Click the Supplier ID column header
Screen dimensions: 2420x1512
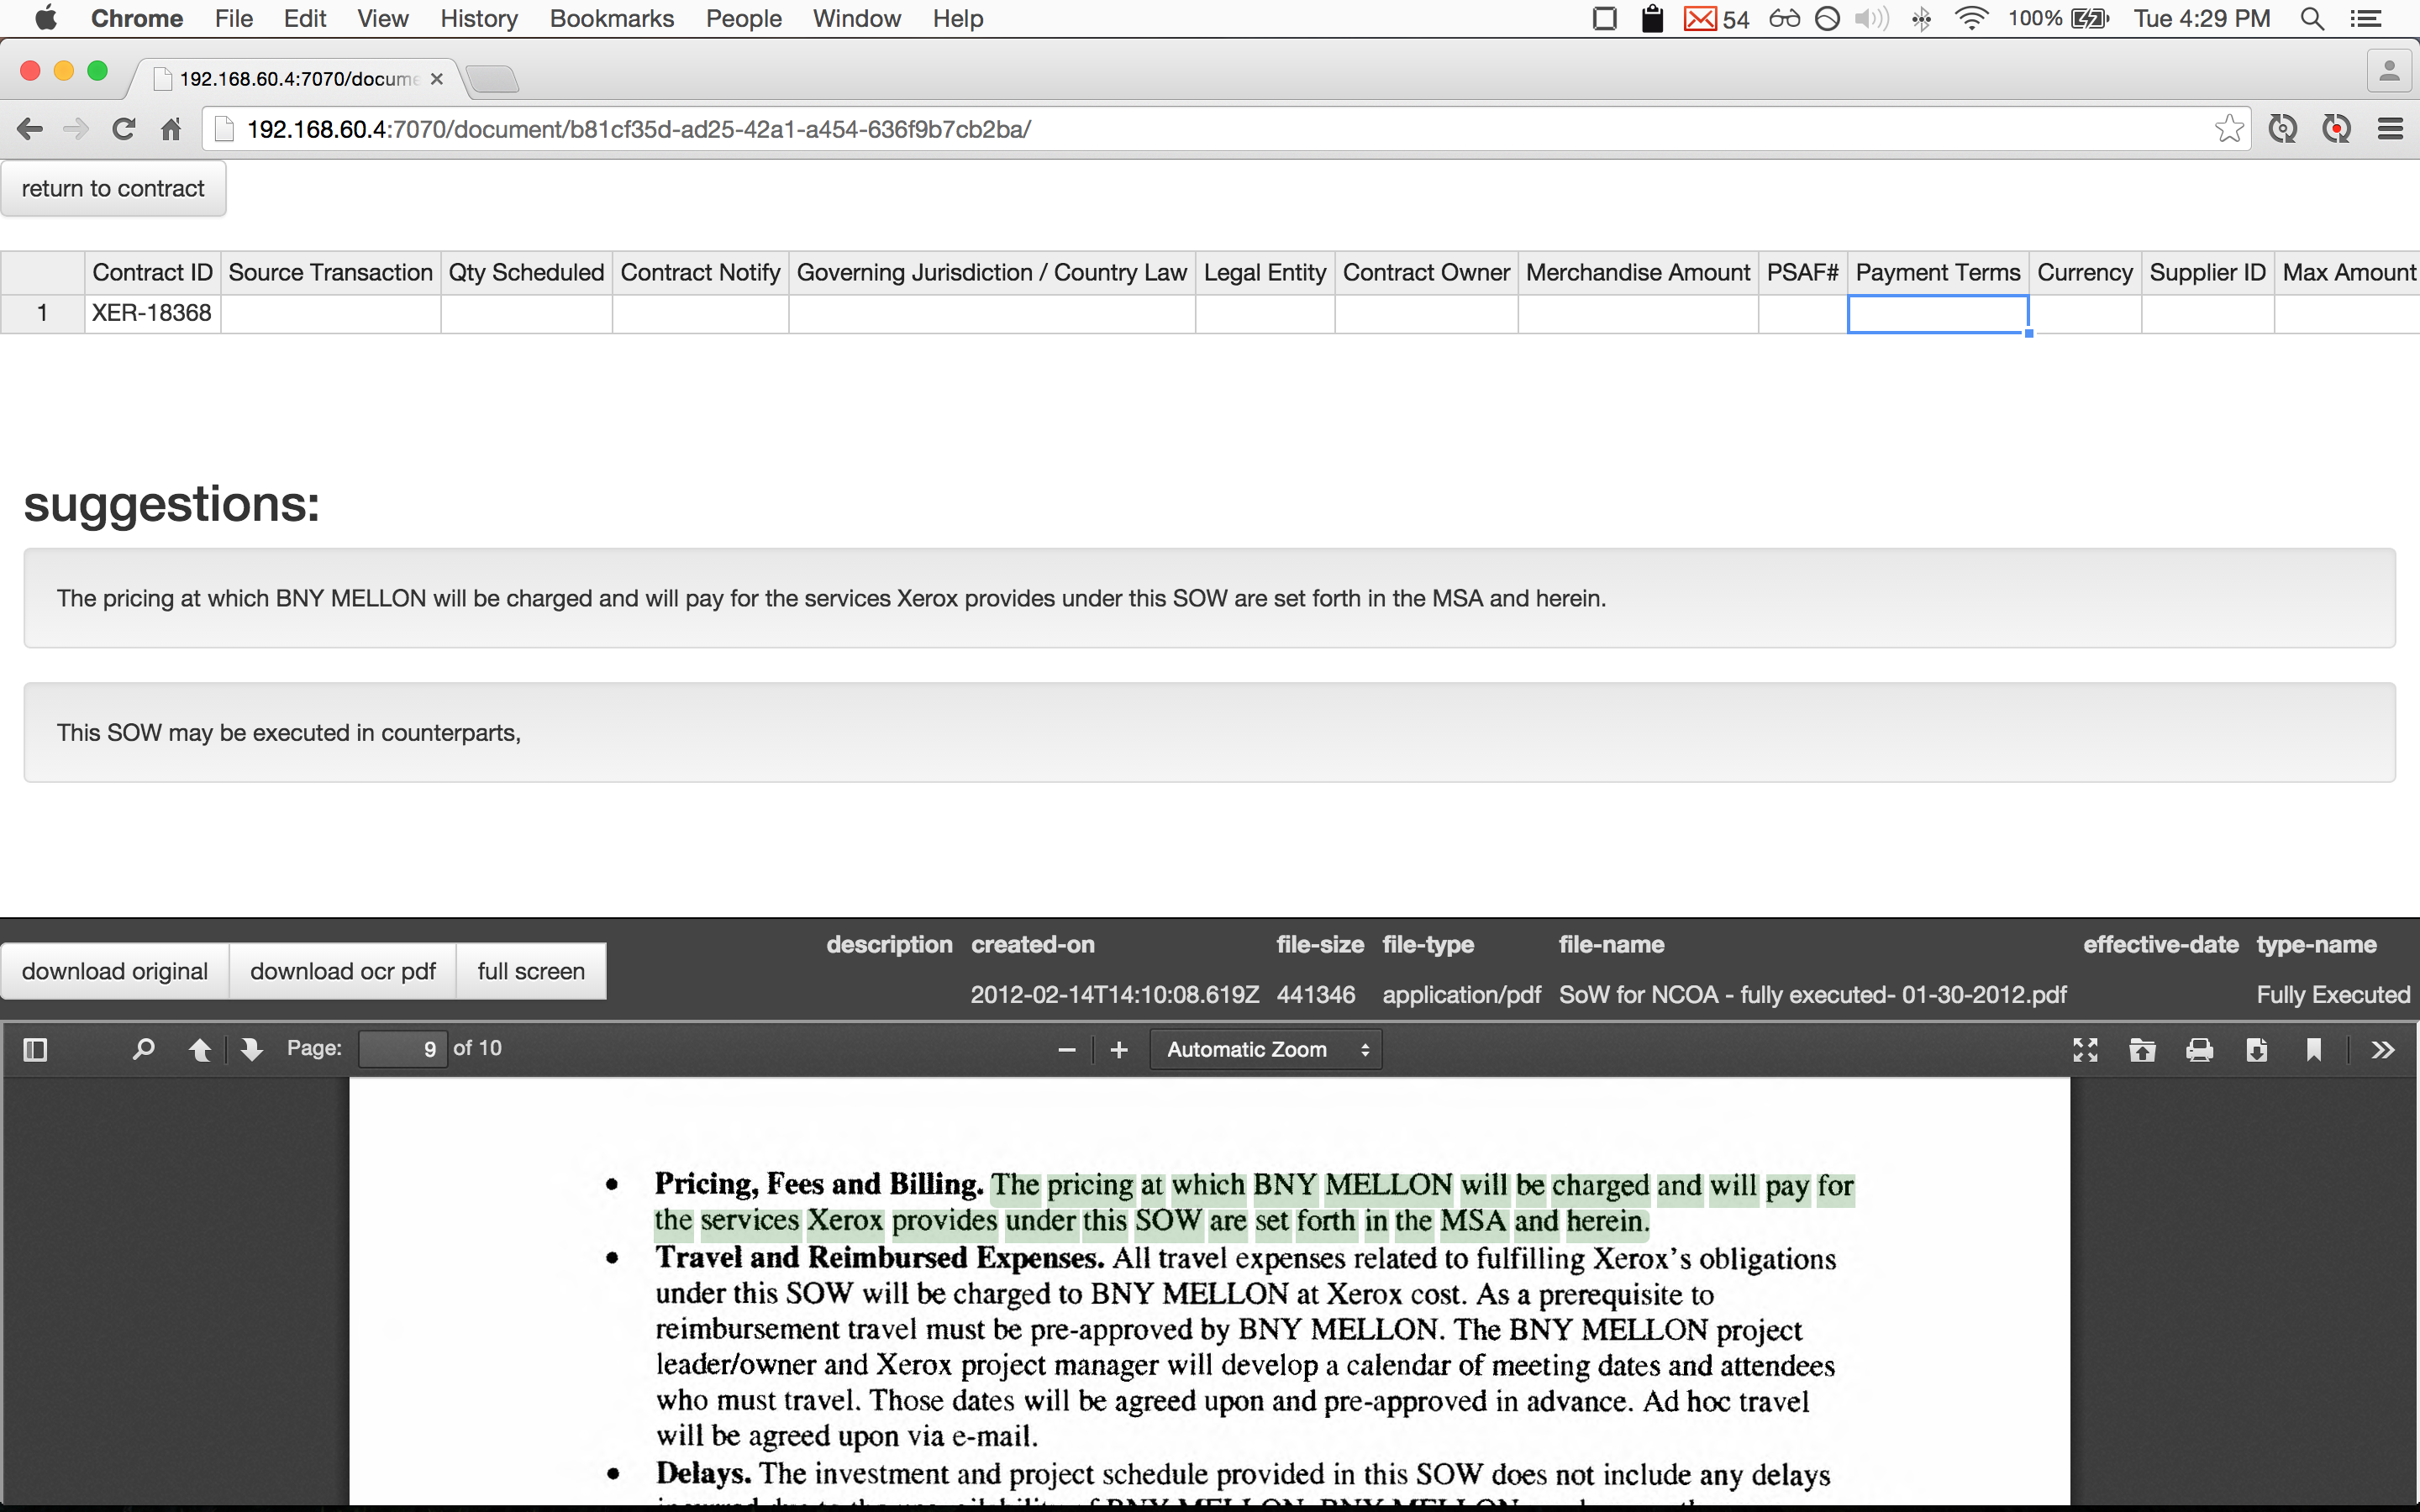coord(2207,273)
